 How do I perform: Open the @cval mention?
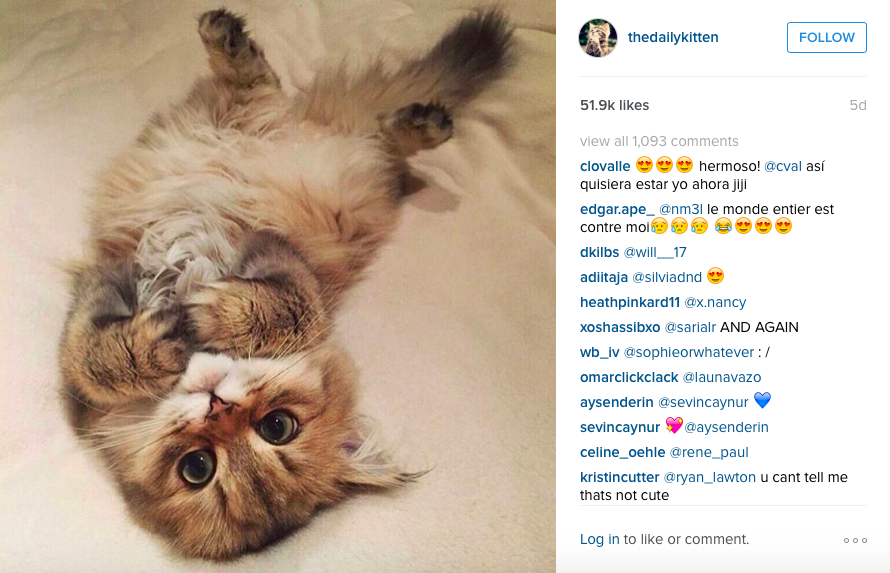click(x=783, y=166)
